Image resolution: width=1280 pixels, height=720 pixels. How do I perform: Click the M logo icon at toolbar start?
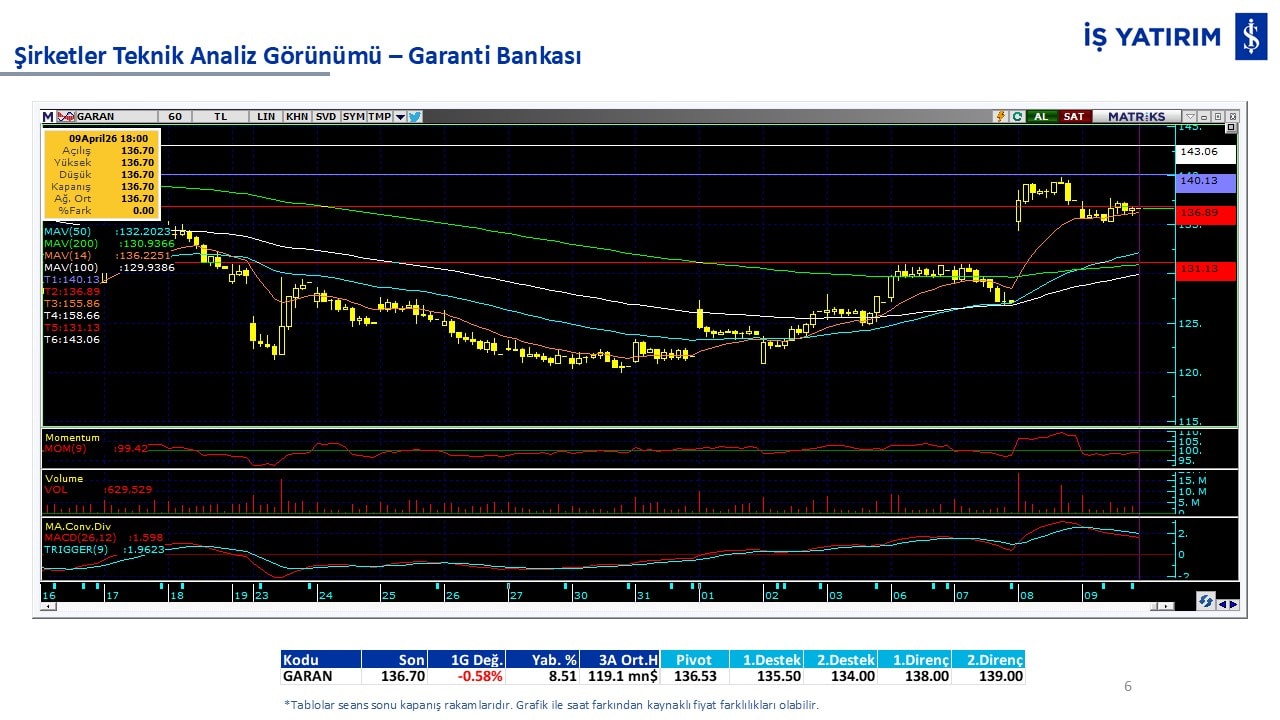47,117
